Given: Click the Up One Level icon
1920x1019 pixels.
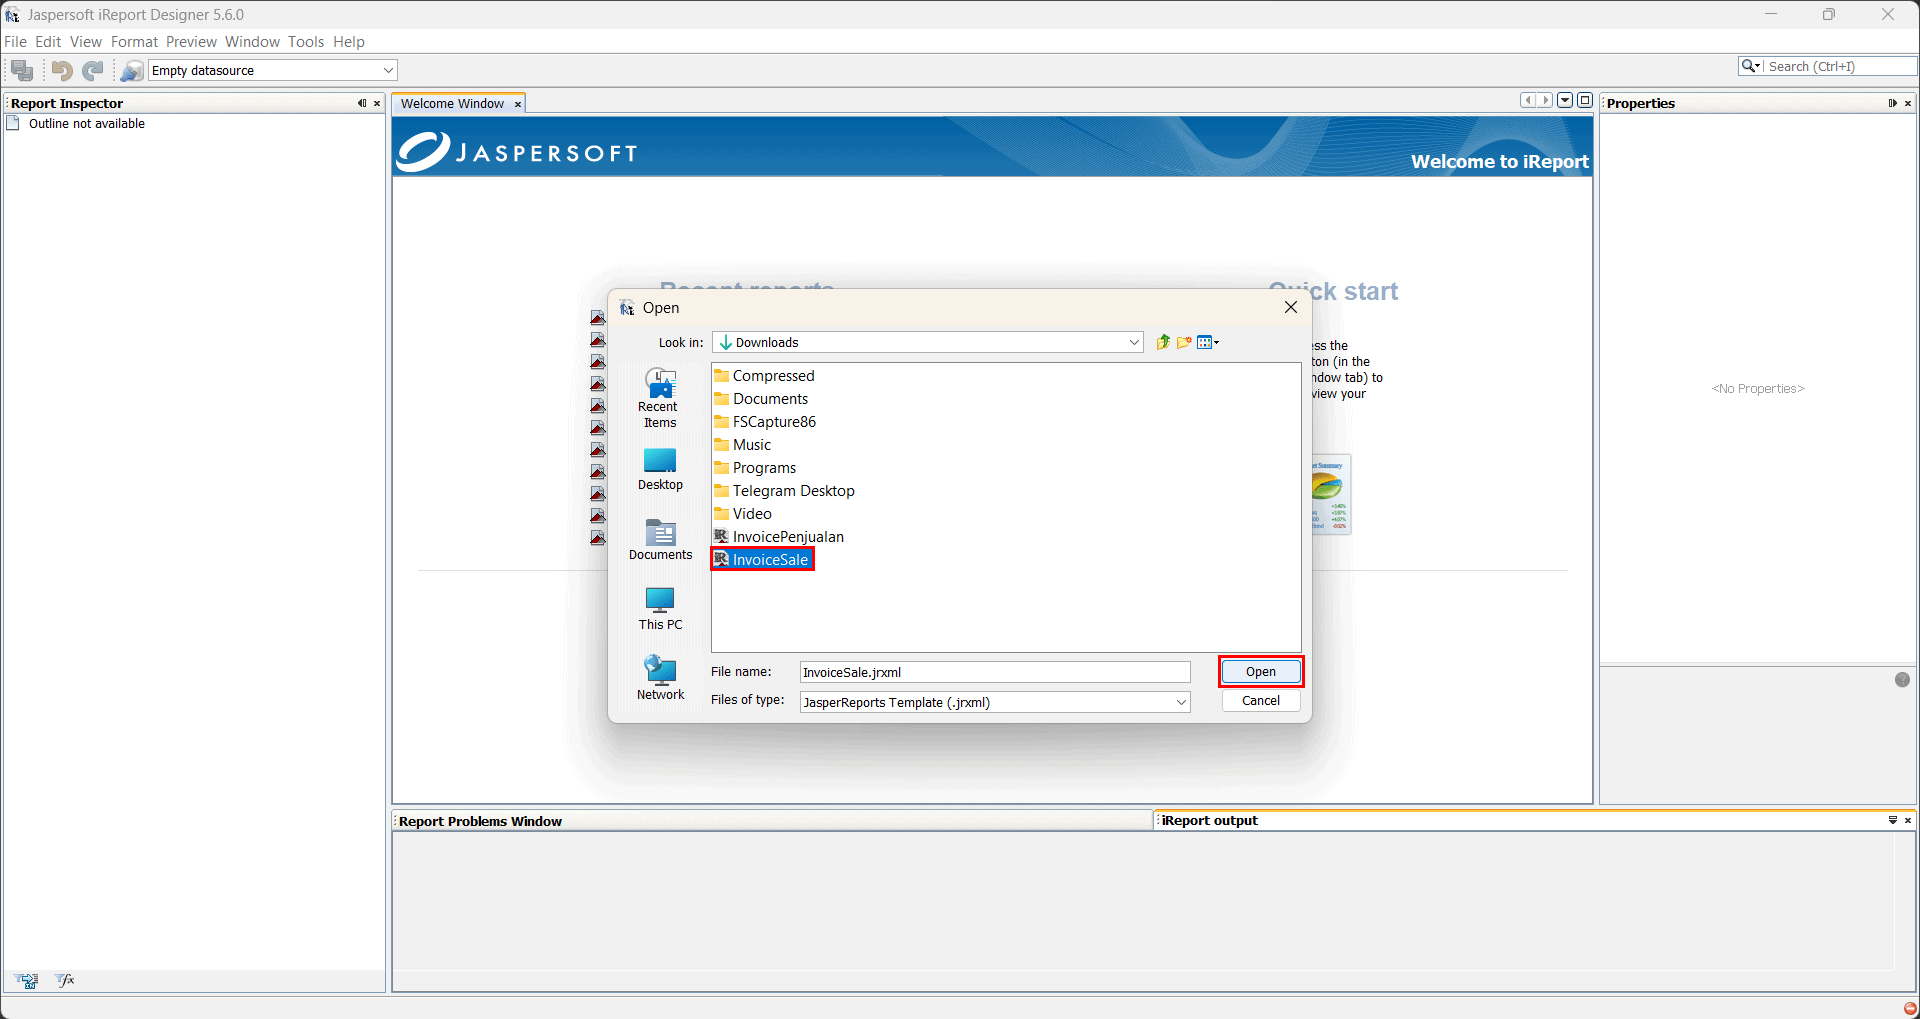Looking at the screenshot, I should coord(1163,342).
